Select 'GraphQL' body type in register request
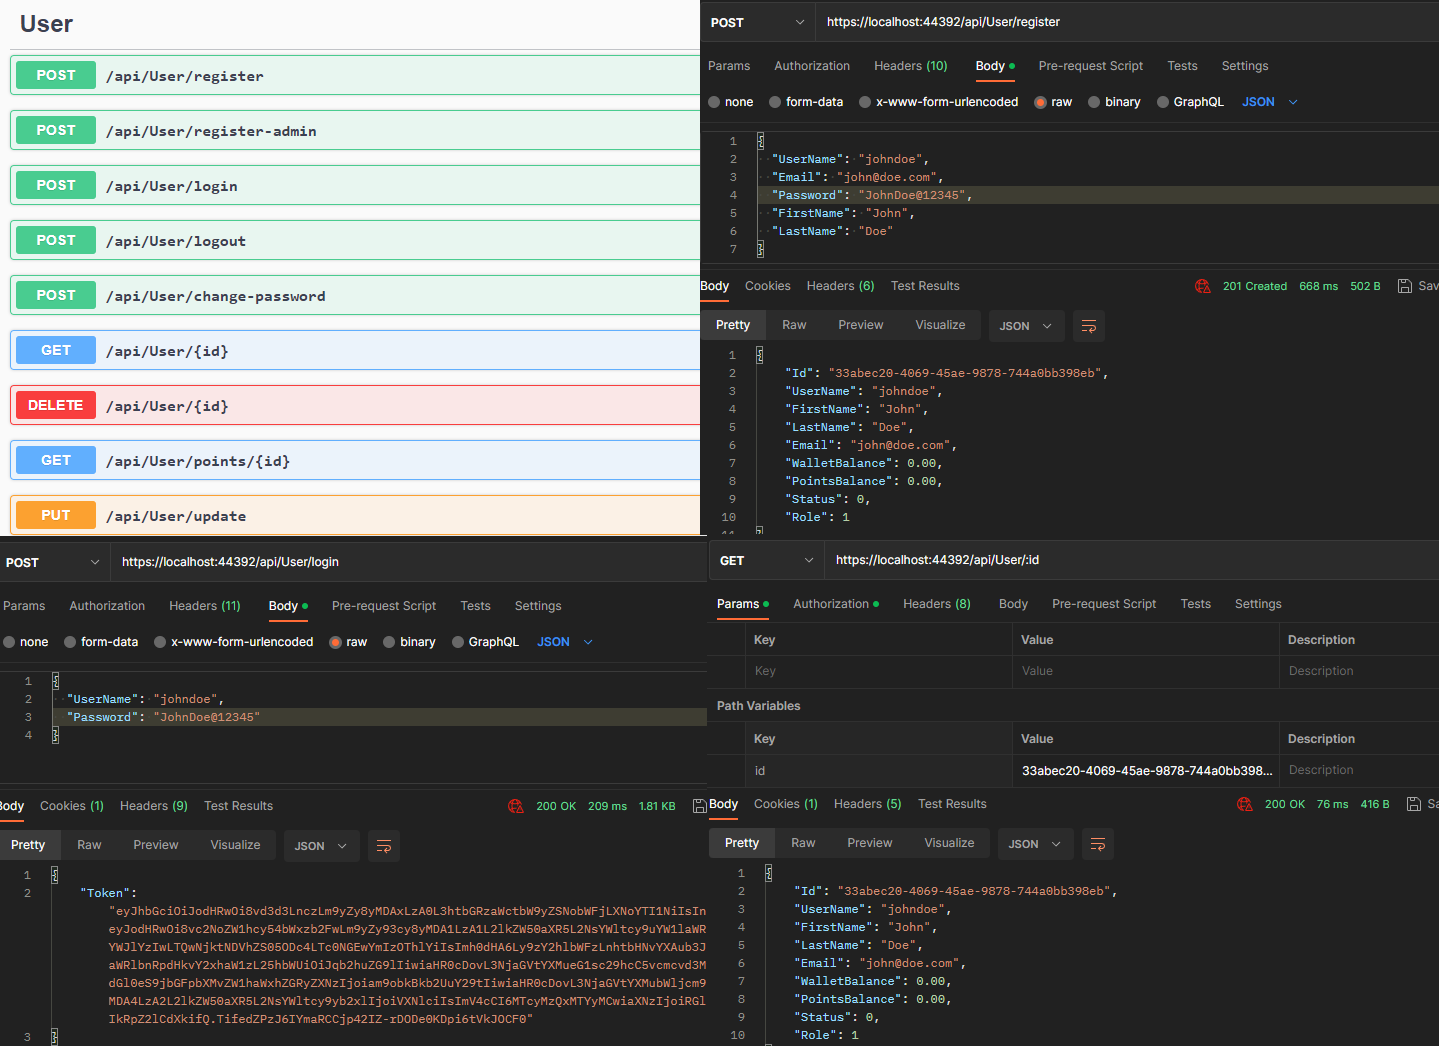Image resolution: width=1439 pixels, height=1046 pixels. tap(1190, 102)
